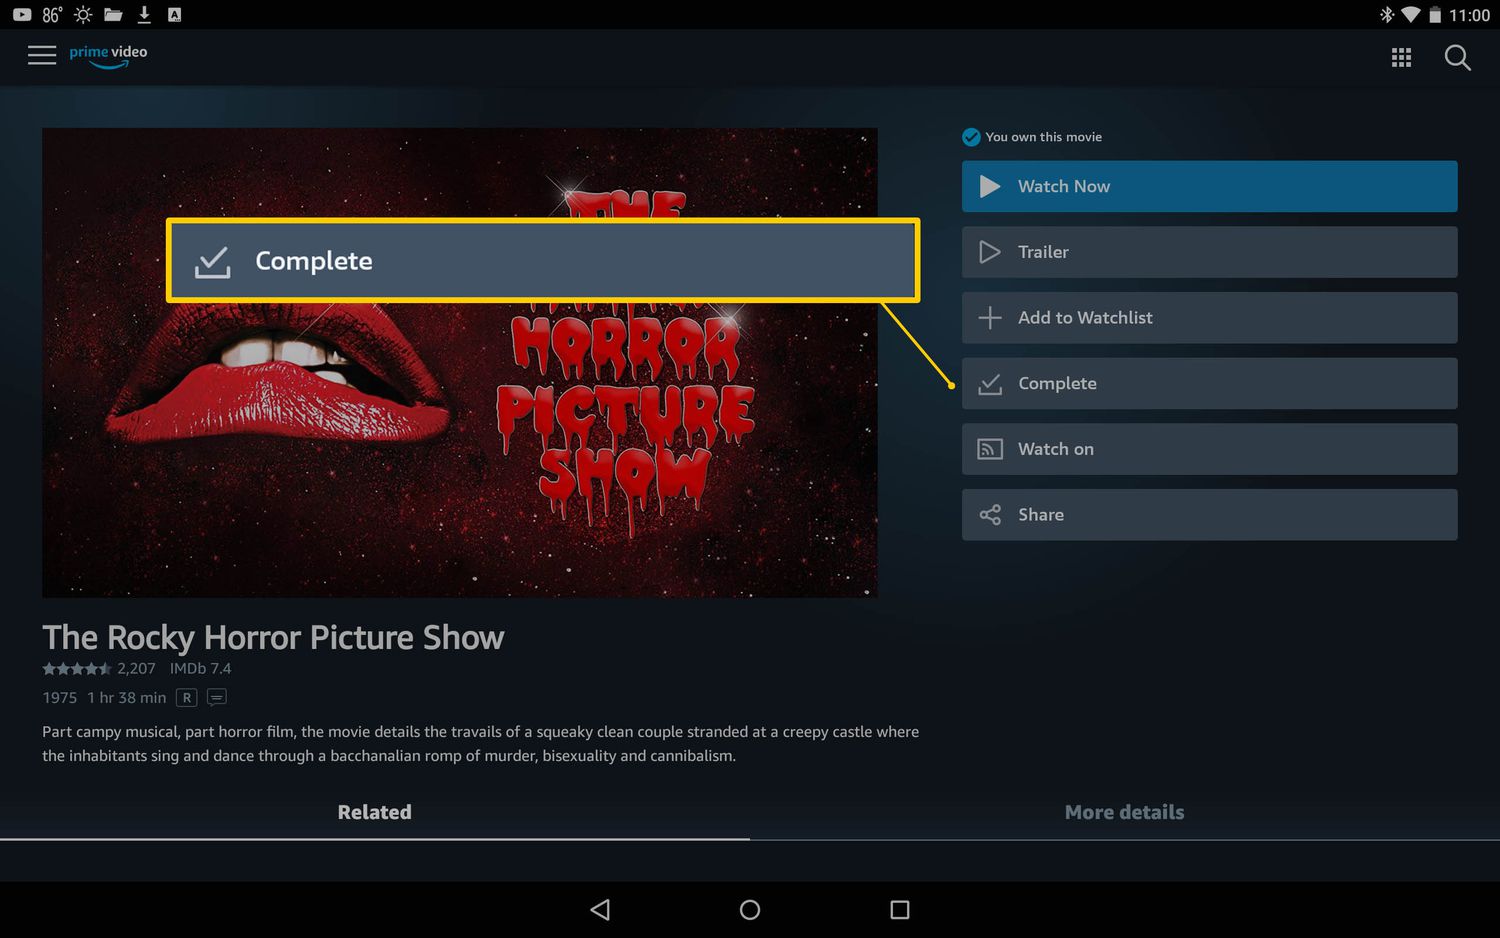Click the 'You own this movie' checkmark

[970, 136]
